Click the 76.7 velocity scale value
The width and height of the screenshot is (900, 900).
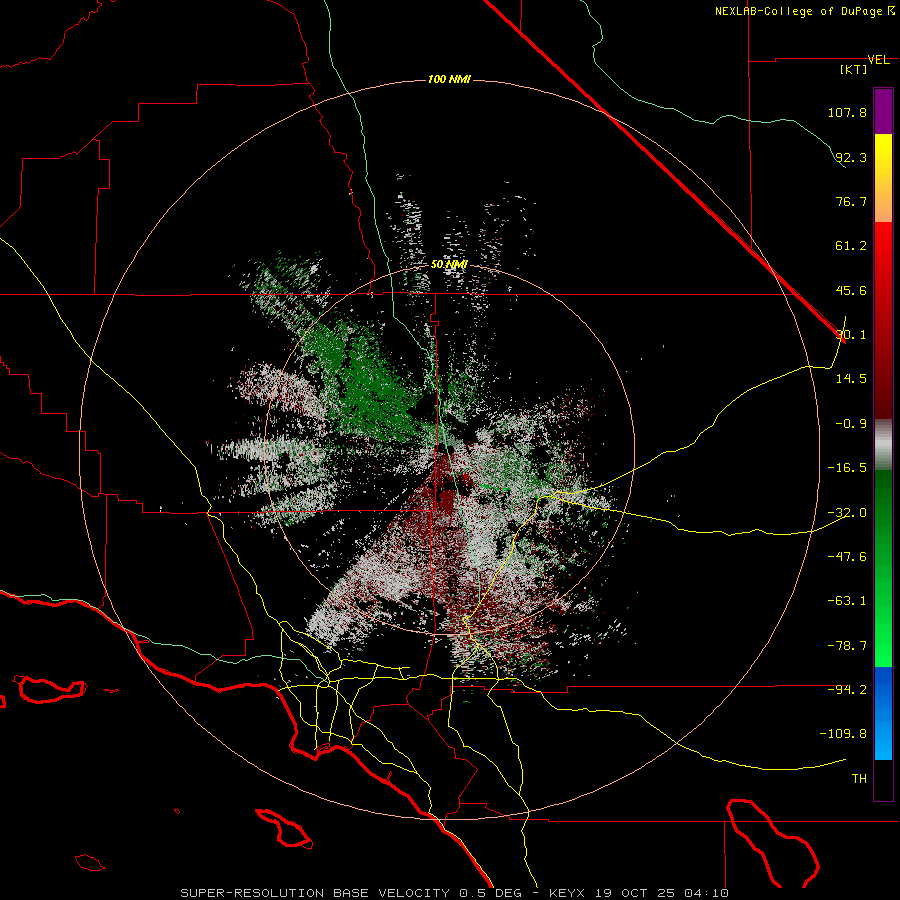(x=851, y=201)
